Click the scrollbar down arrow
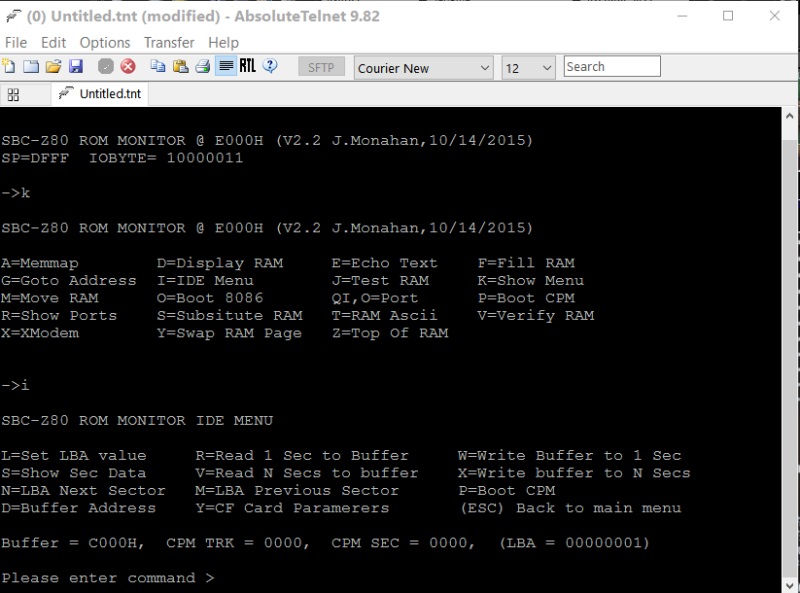 789,585
